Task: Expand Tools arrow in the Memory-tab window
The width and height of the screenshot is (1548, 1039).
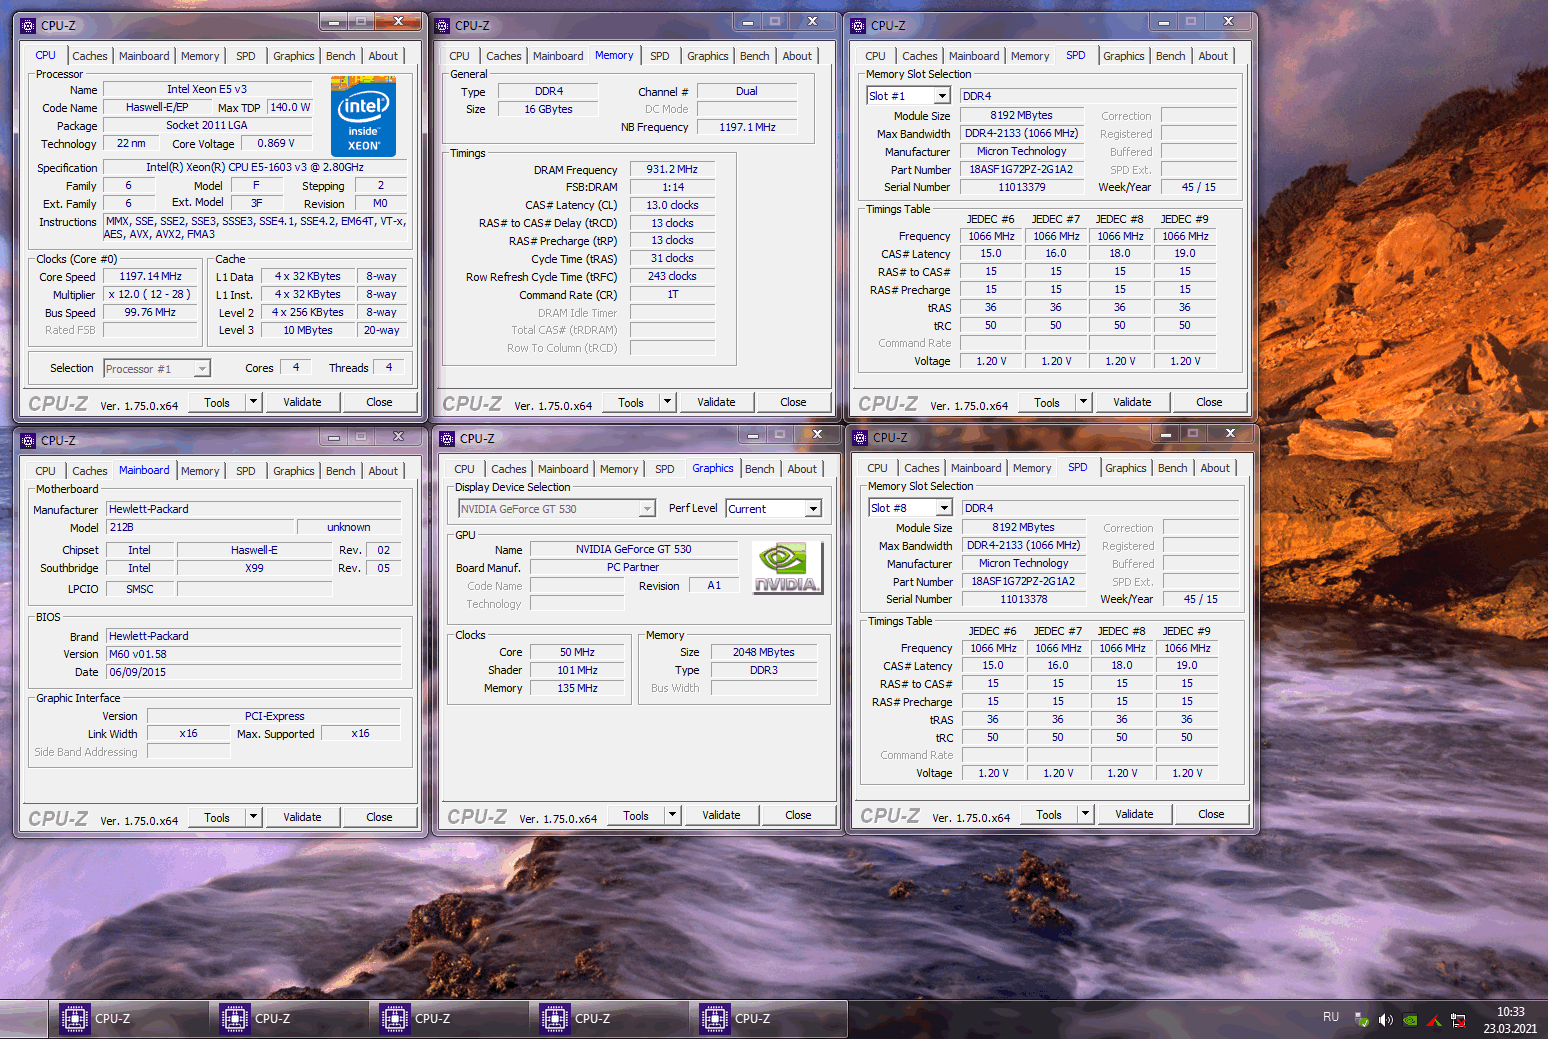Action: 667,402
